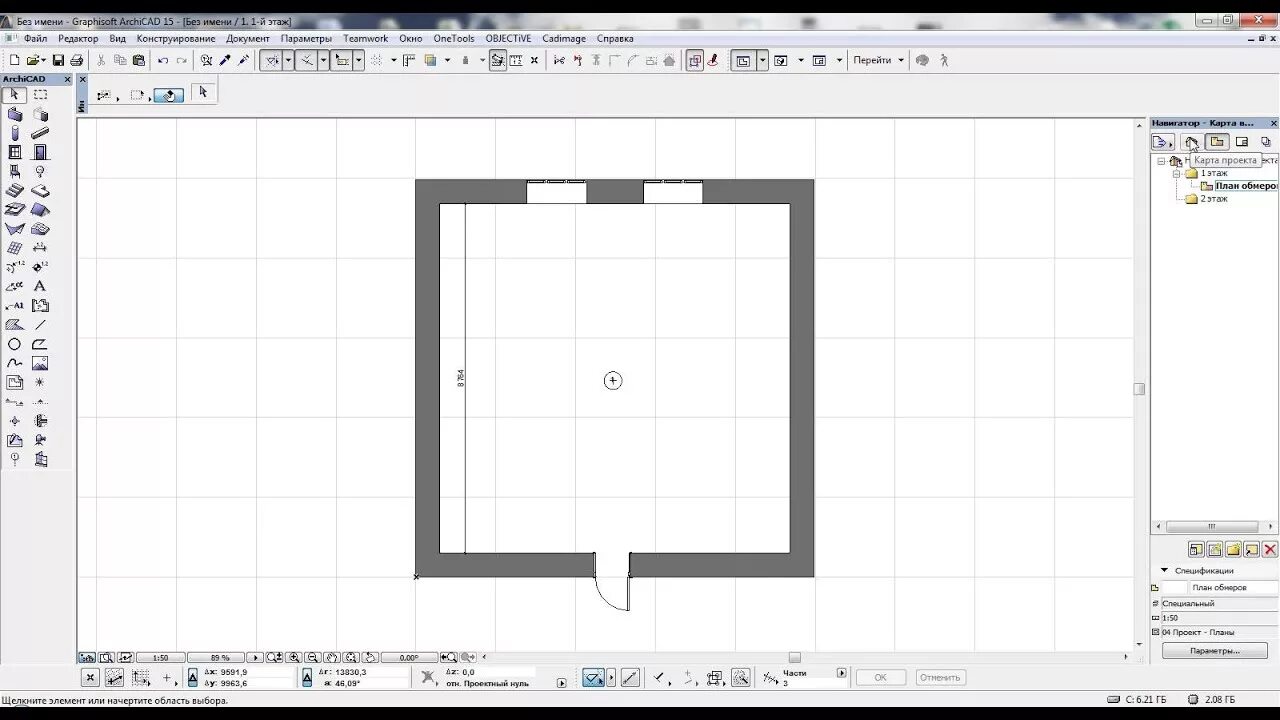Image resolution: width=1280 pixels, height=720 pixels.
Task: Select the Arrow tool in the toolbox
Action: coord(14,95)
